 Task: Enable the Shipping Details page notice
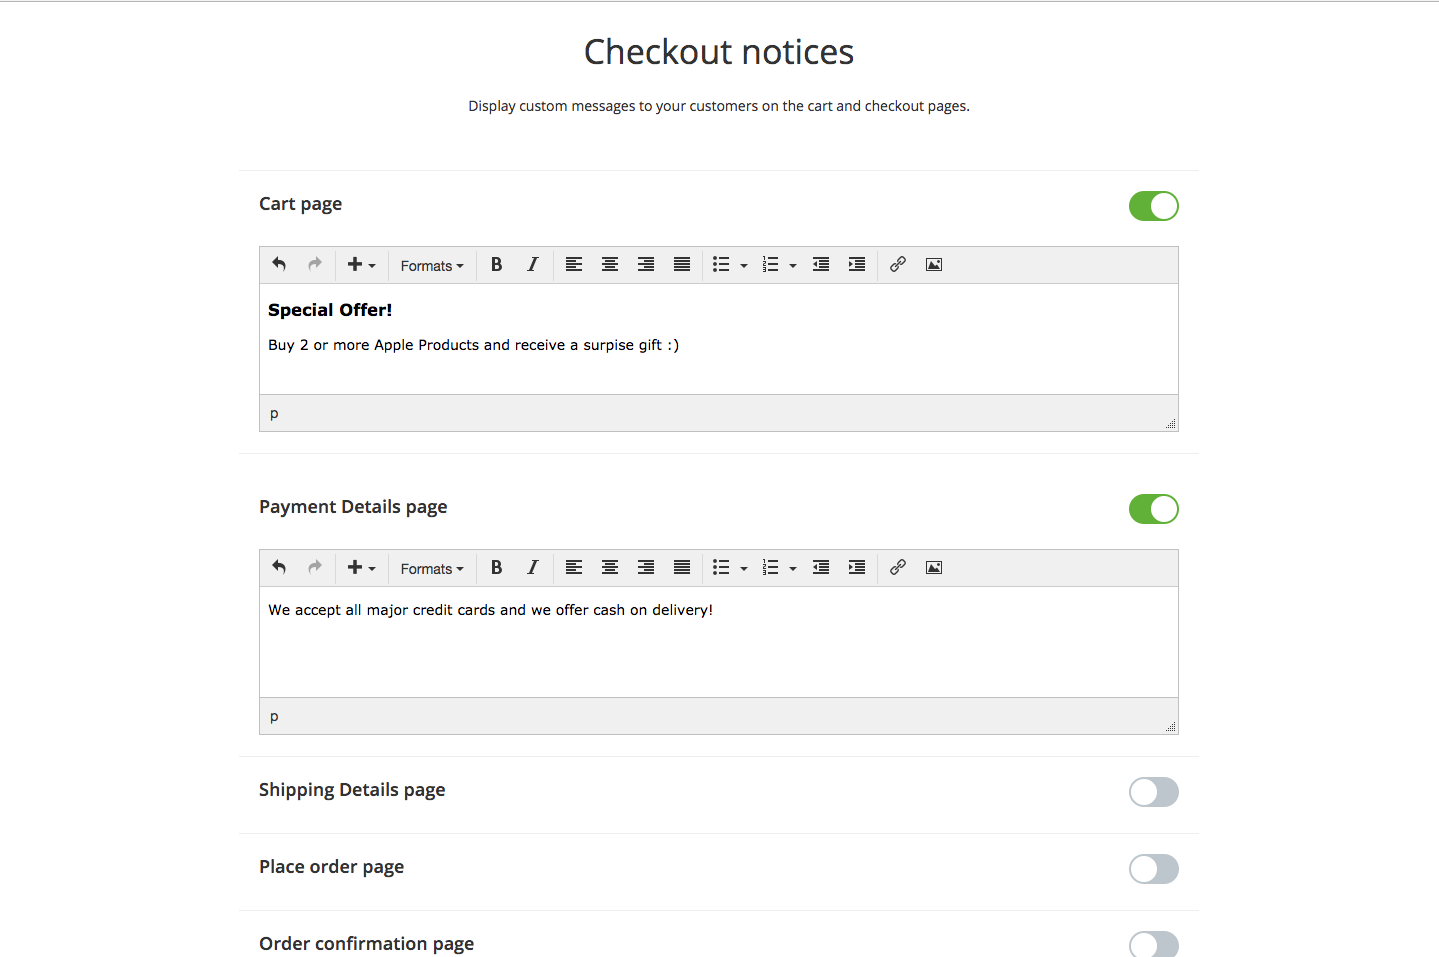pyautogui.click(x=1154, y=792)
